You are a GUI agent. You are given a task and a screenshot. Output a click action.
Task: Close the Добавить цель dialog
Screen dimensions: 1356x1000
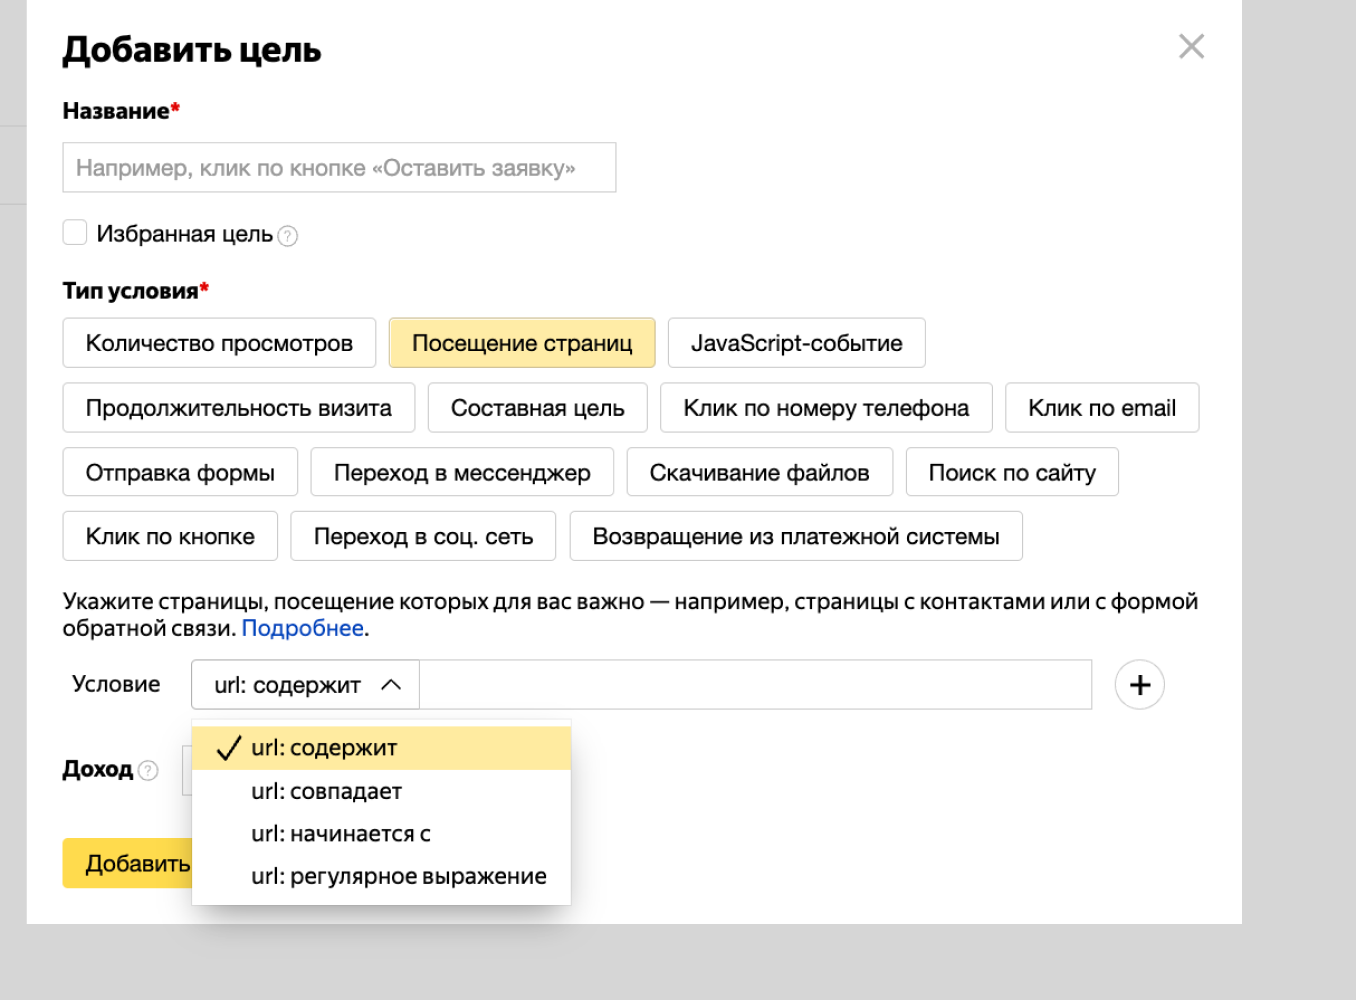tap(1191, 46)
